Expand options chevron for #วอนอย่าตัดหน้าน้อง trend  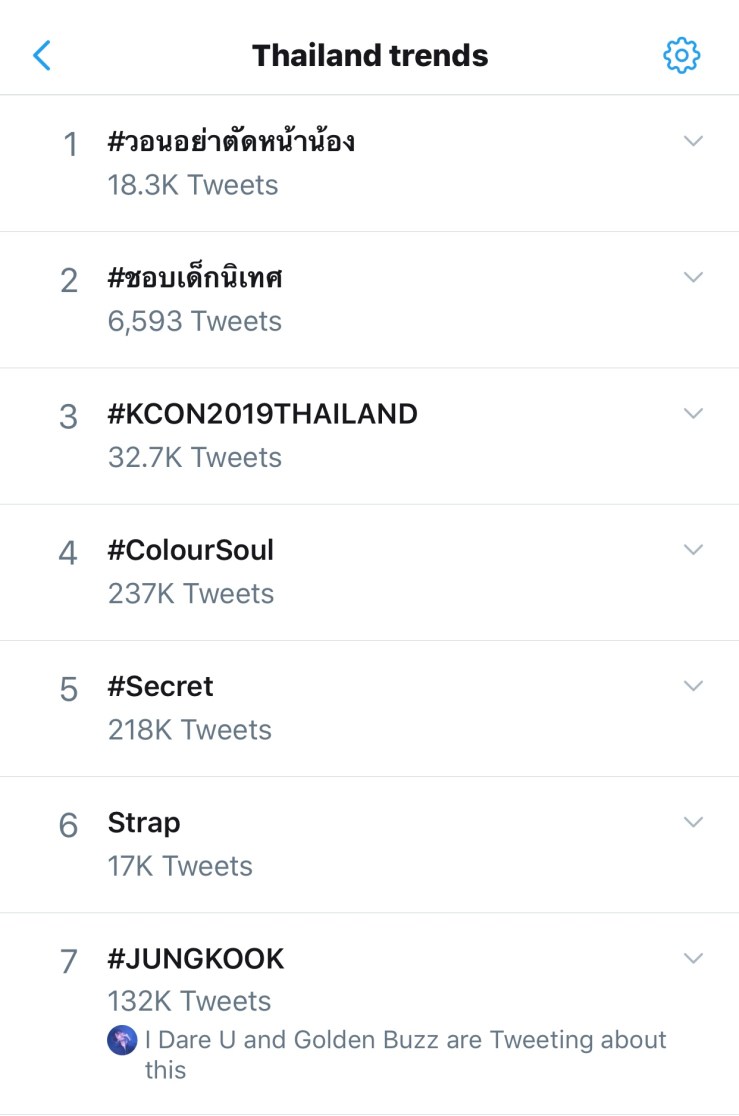pyautogui.click(x=693, y=141)
